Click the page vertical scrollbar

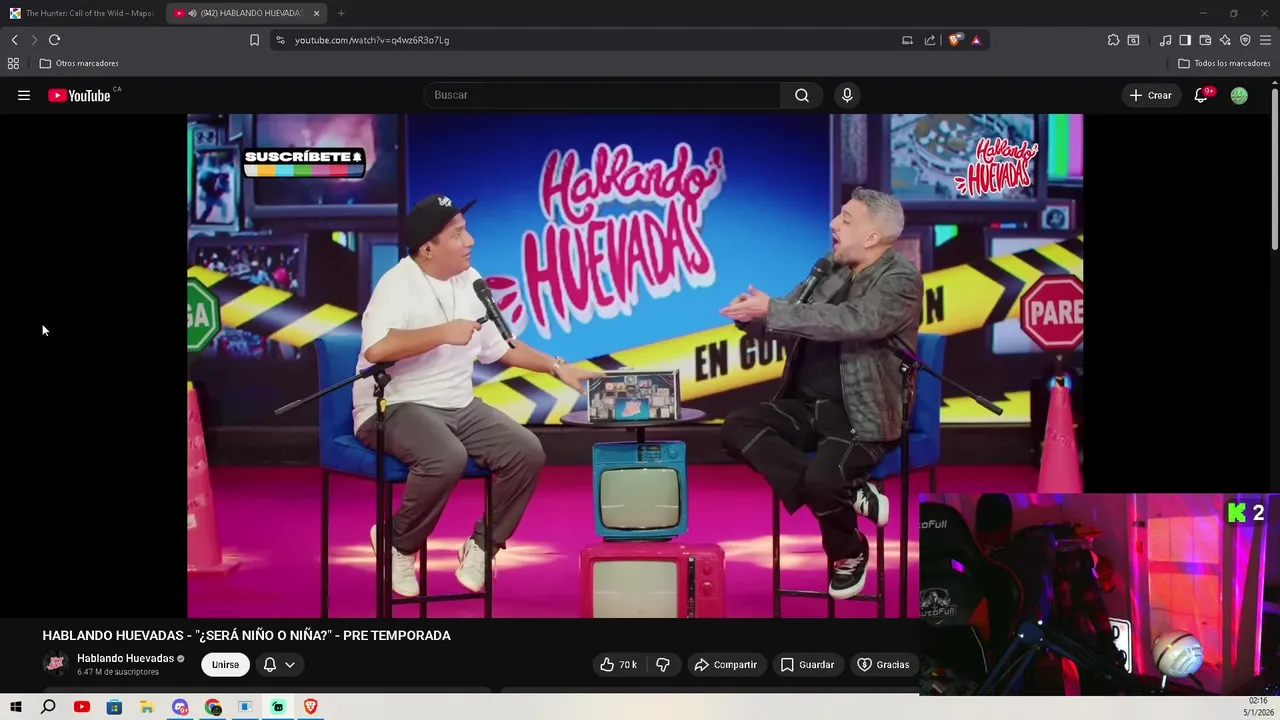[x=1274, y=170]
